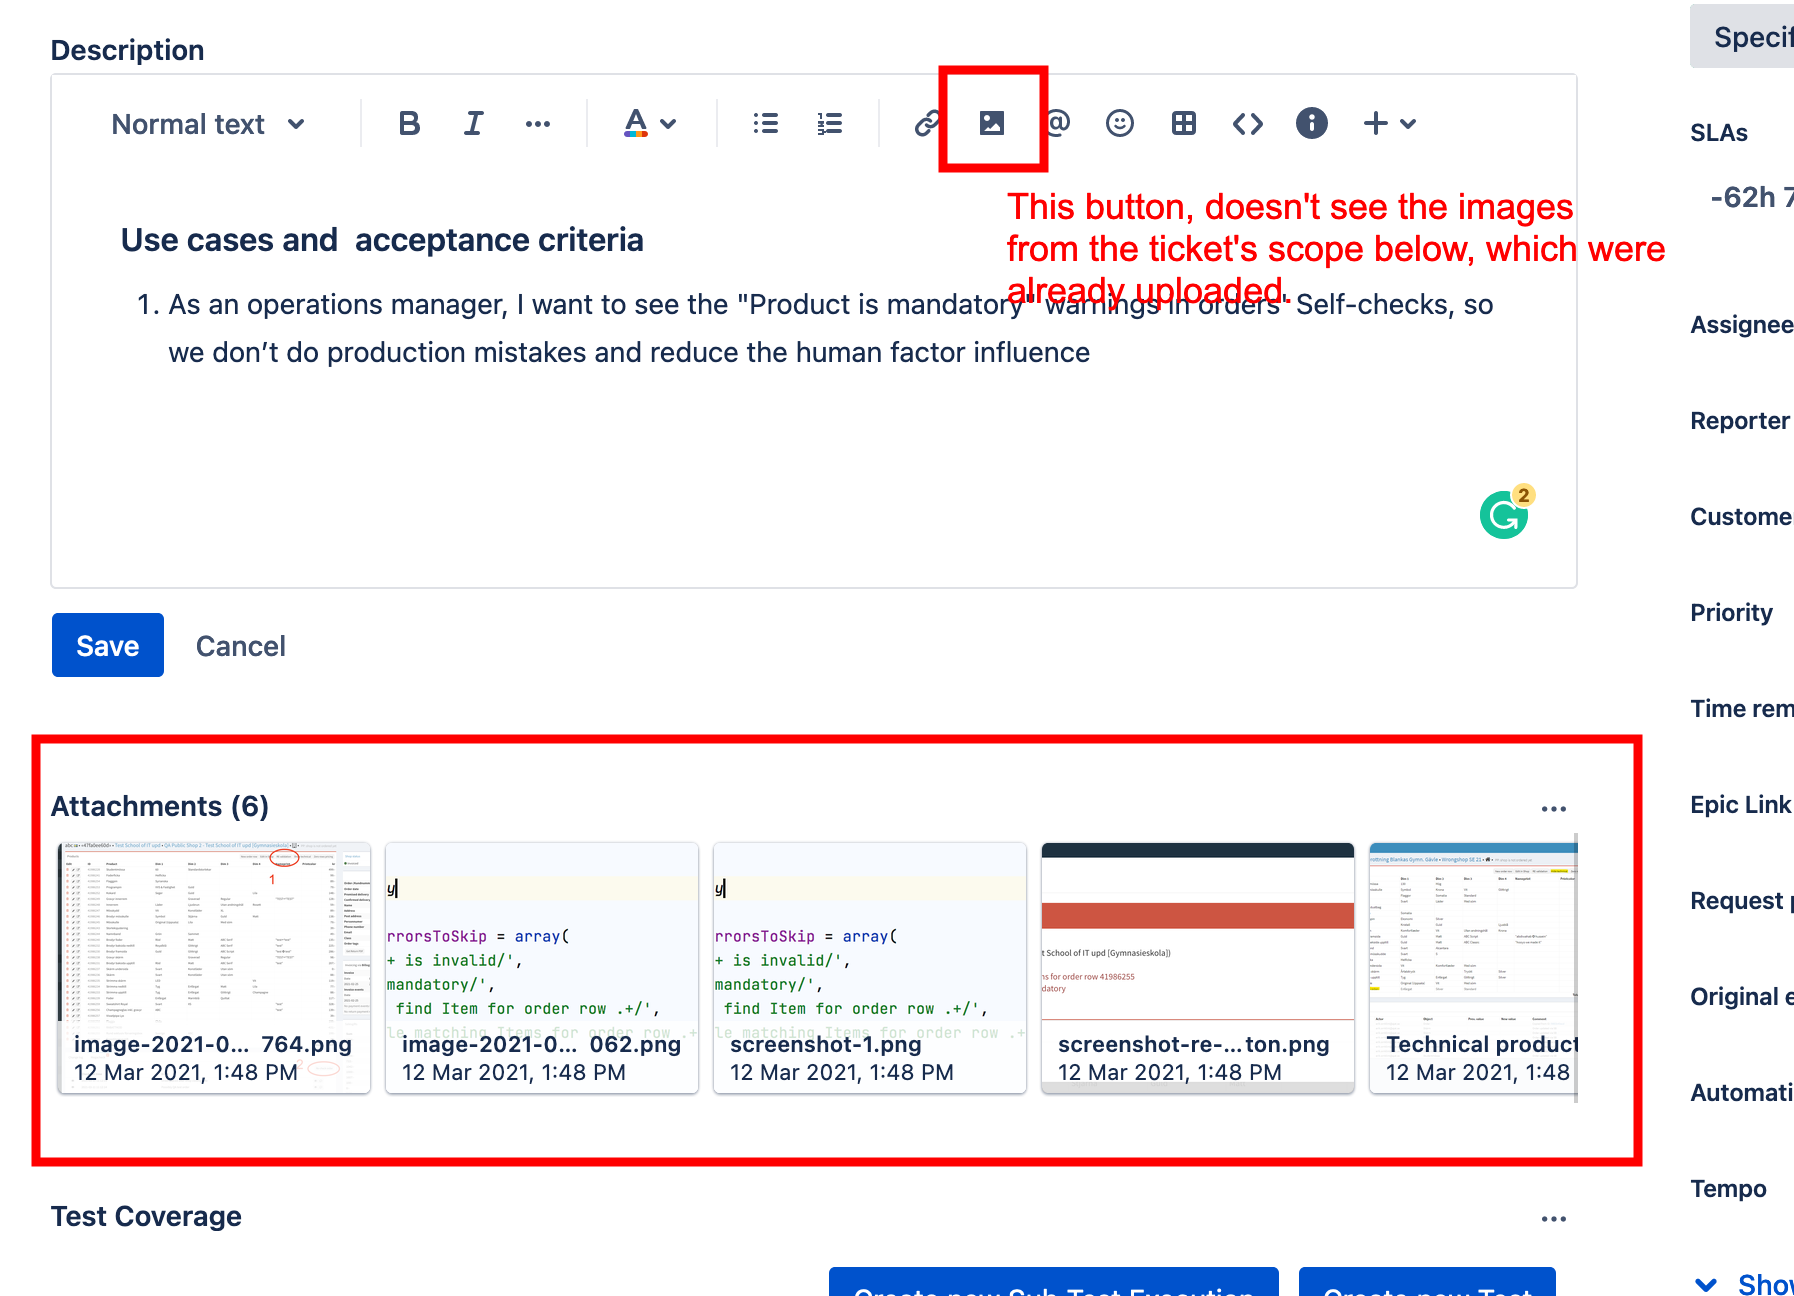Open the Attachments section options menu
The image size is (1794, 1296).
click(x=1554, y=808)
